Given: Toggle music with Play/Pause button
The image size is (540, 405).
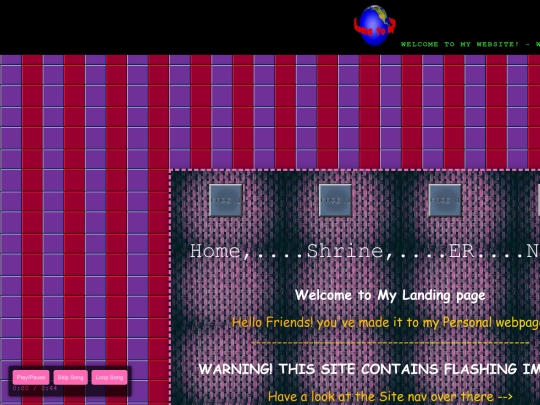Looking at the screenshot, I should click(x=31, y=377).
